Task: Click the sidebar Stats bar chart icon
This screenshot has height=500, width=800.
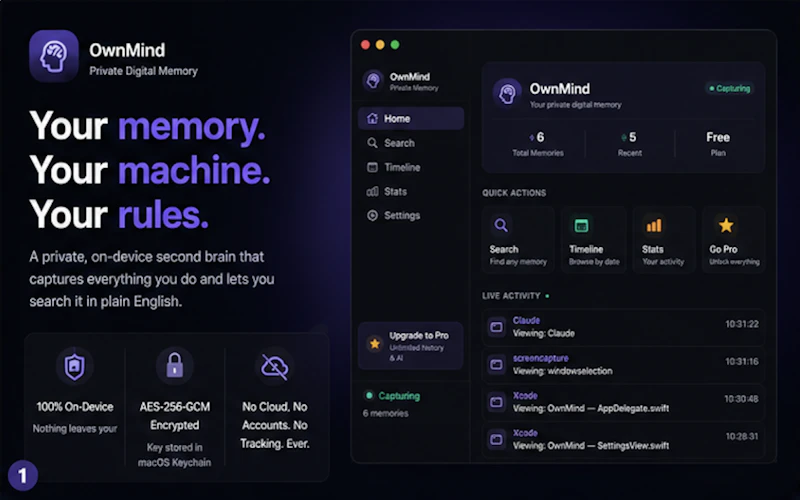Action: click(x=372, y=191)
